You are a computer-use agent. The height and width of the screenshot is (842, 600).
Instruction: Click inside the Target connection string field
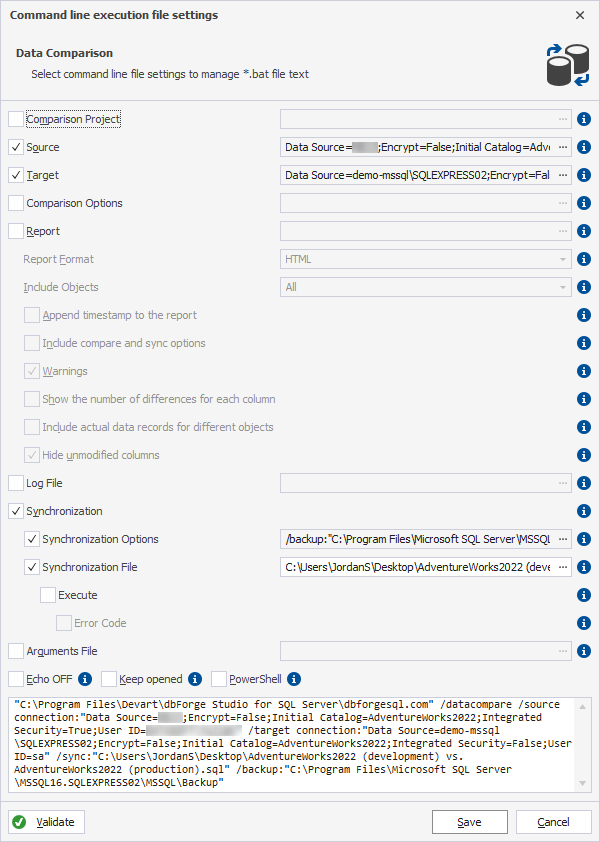418,175
